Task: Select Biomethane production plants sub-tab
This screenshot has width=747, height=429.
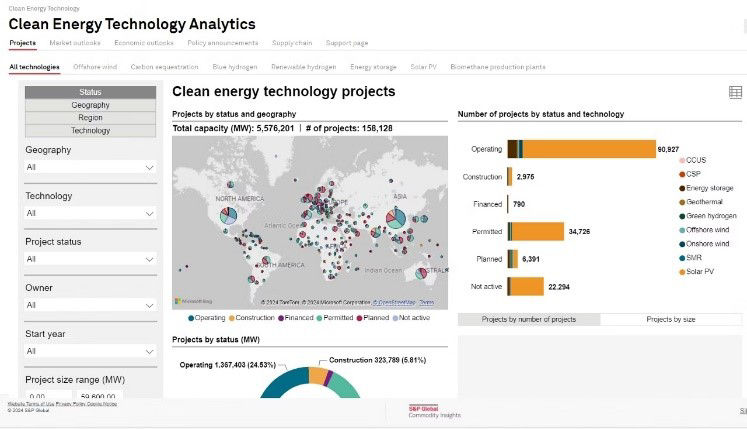Action: click(x=498, y=67)
